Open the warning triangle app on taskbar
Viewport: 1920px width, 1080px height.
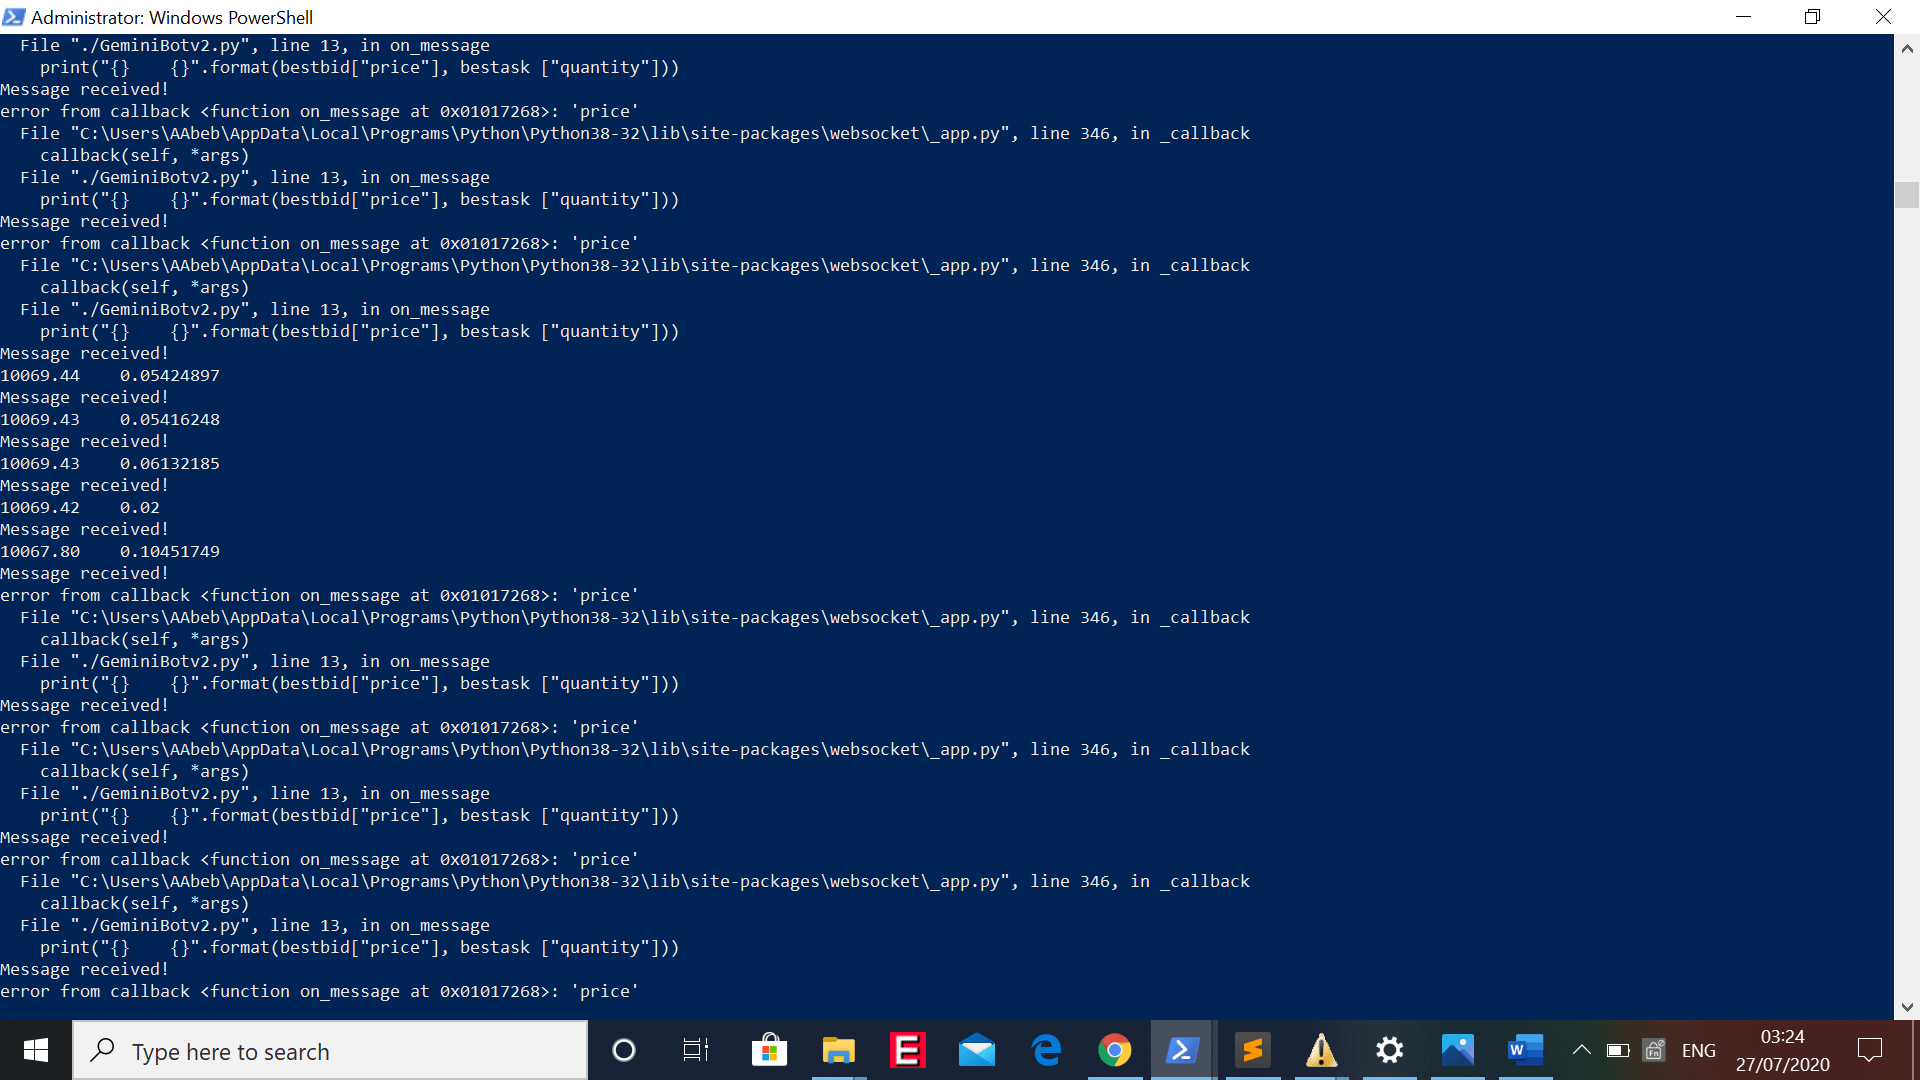click(x=1321, y=1050)
